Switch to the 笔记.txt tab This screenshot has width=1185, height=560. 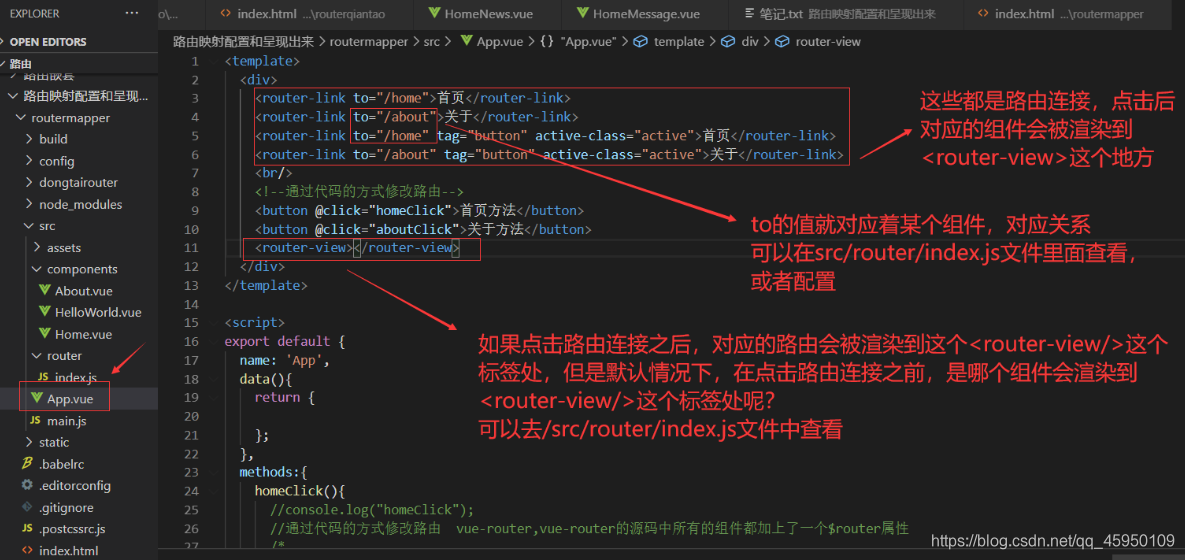847,14
